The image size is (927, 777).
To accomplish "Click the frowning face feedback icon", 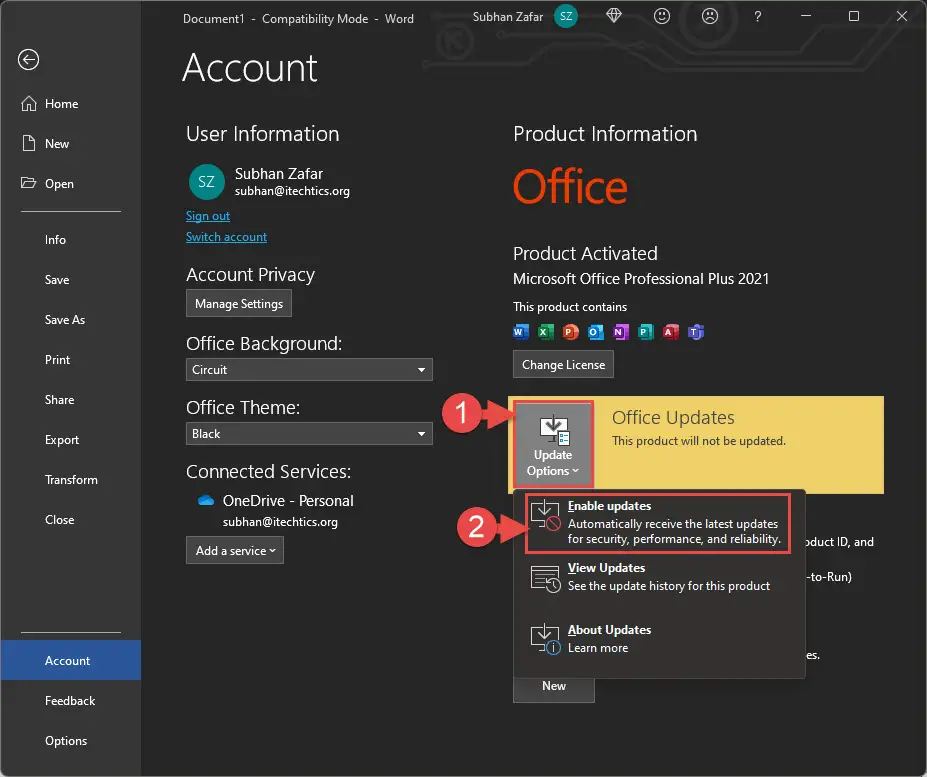I will pyautogui.click(x=709, y=17).
